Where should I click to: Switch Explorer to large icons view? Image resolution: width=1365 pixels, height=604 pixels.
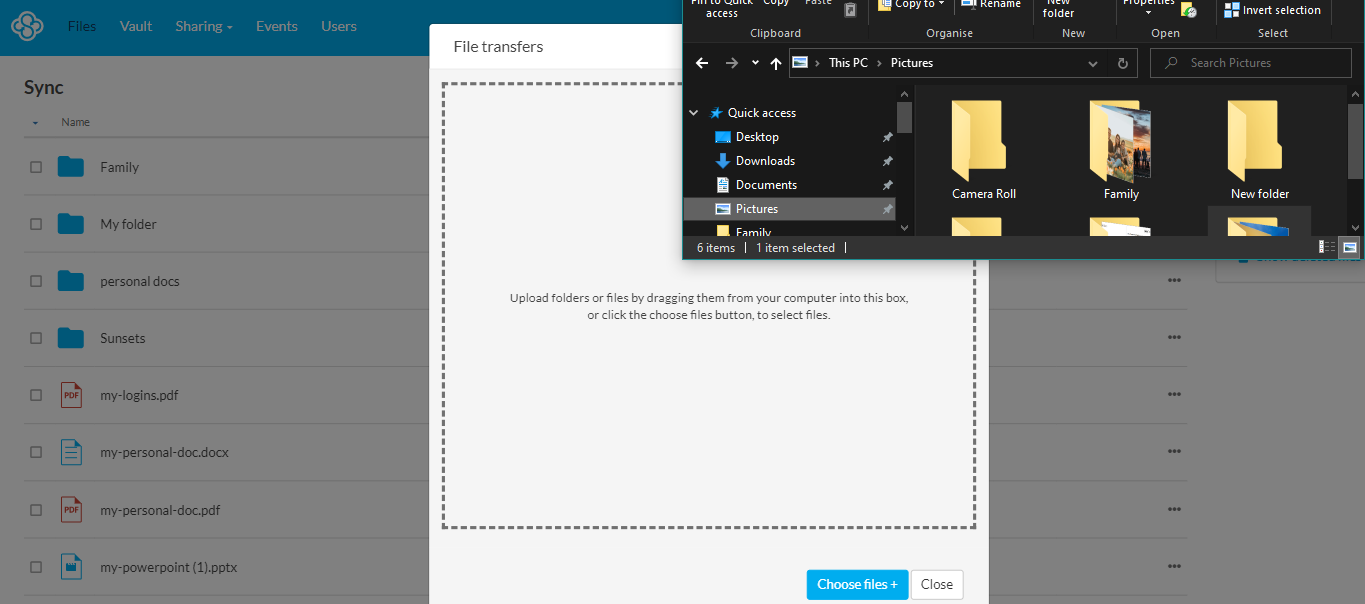click(1349, 247)
